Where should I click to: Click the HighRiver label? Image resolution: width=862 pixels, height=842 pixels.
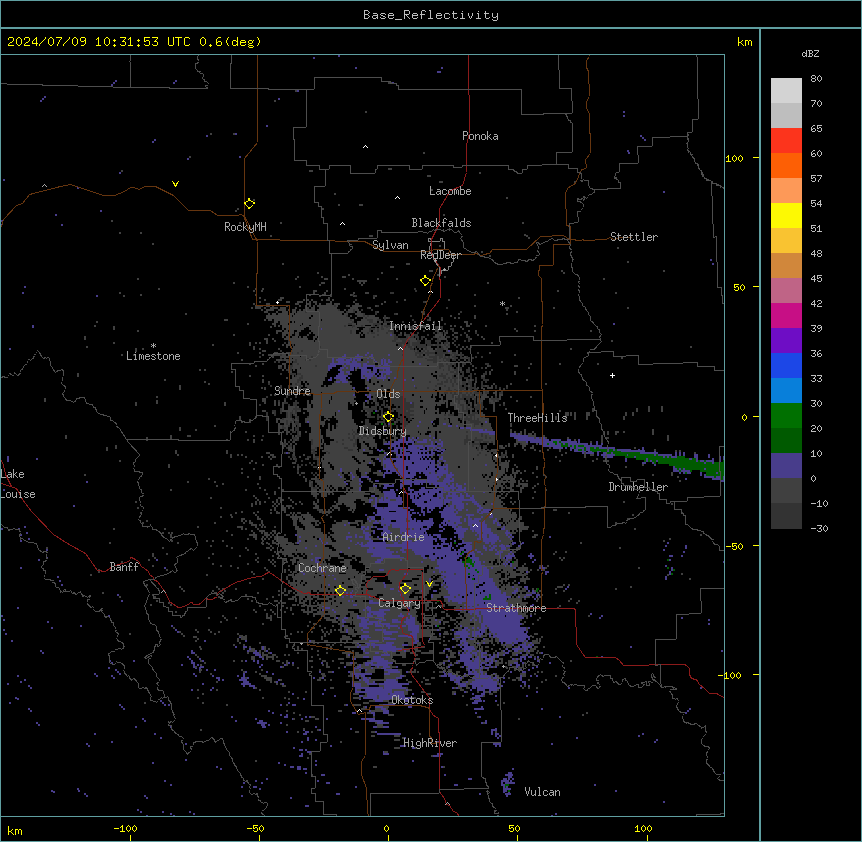430,743
